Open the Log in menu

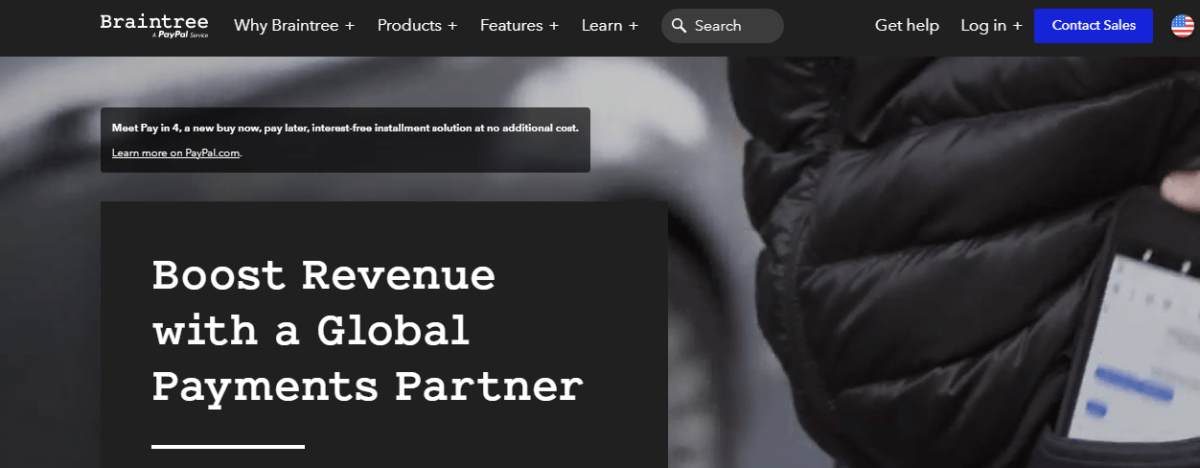(x=991, y=26)
